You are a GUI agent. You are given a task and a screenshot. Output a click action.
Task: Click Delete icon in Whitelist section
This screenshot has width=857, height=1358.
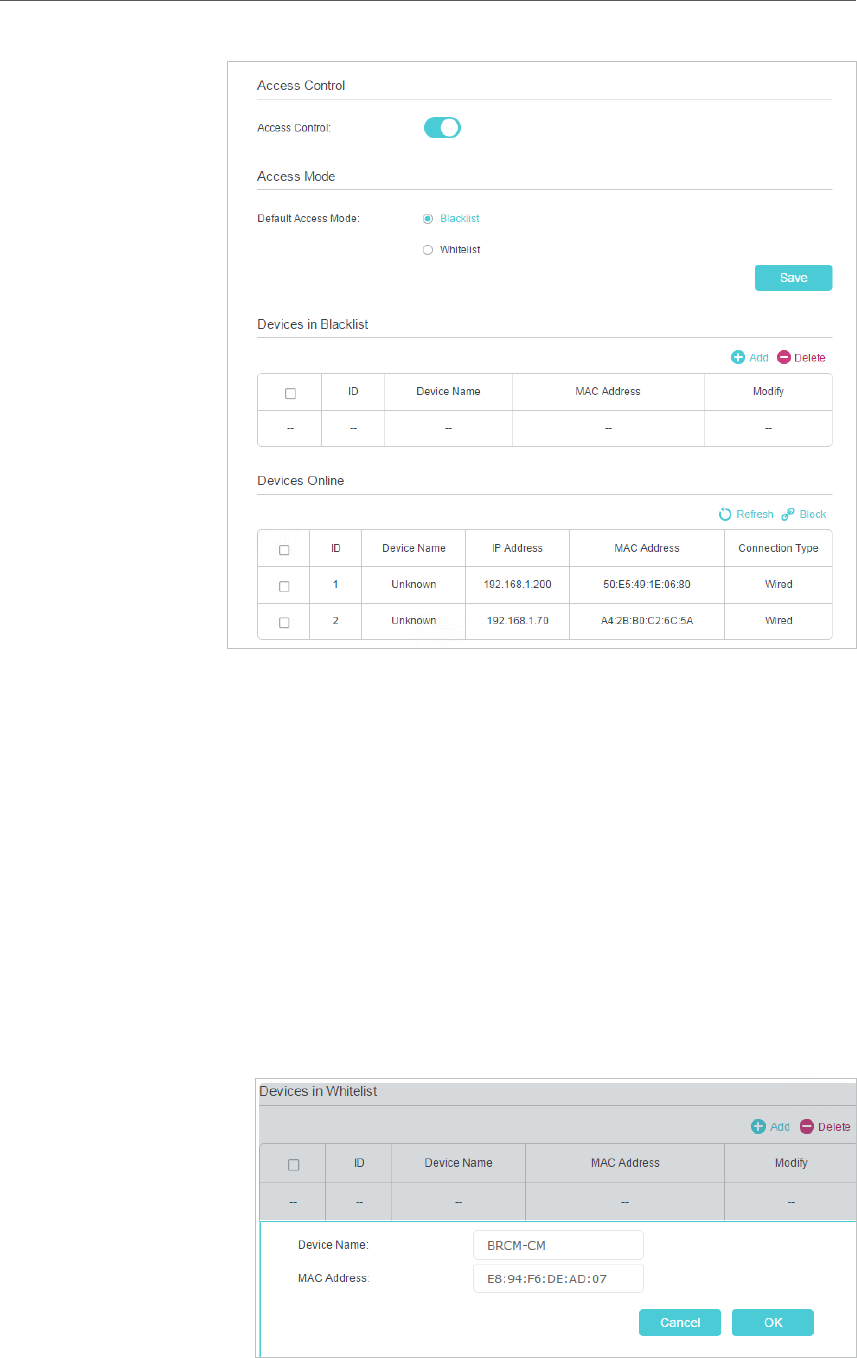(806, 1126)
